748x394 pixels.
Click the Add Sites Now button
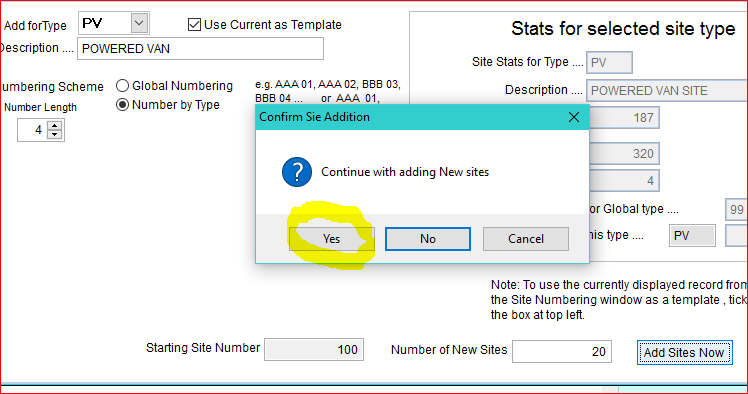click(x=685, y=353)
